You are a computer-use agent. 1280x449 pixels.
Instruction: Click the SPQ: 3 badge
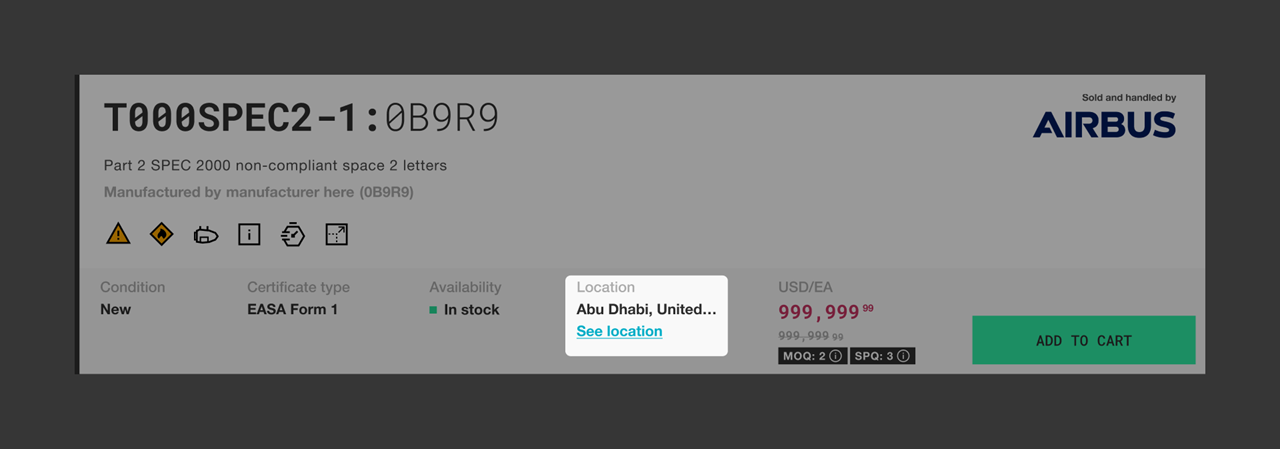(x=882, y=355)
